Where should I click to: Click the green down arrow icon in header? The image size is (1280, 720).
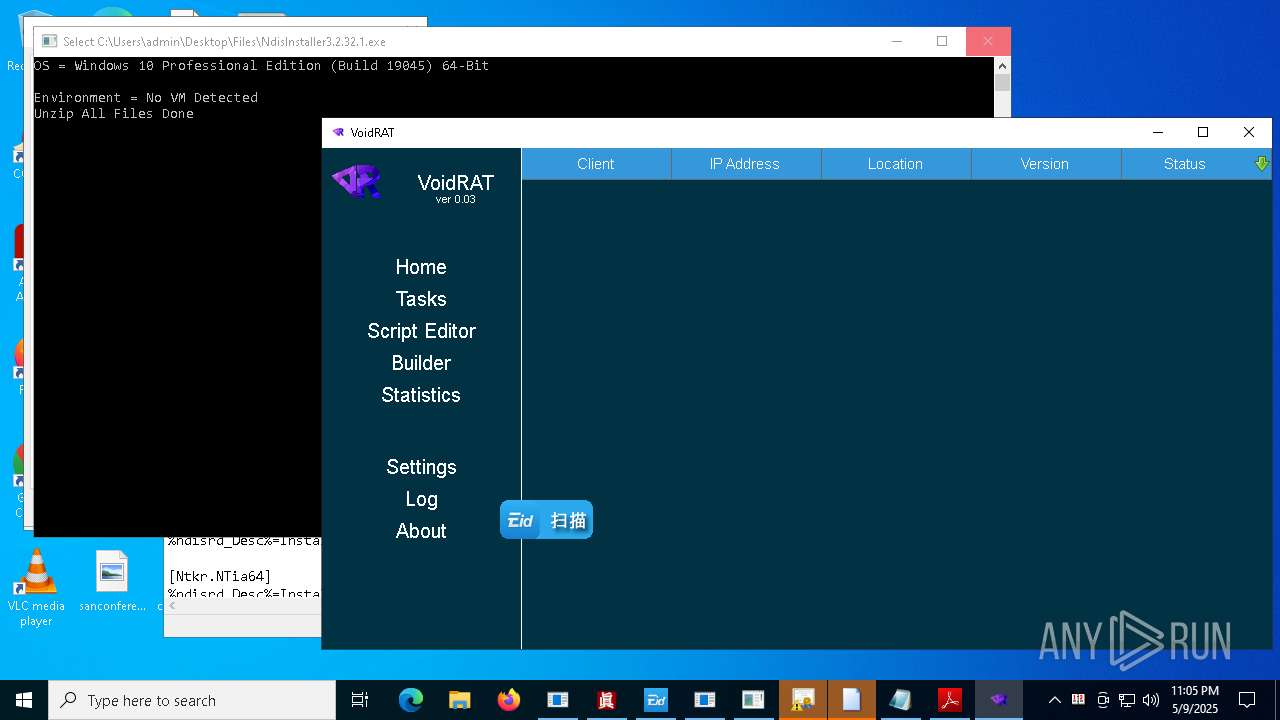(1262, 163)
